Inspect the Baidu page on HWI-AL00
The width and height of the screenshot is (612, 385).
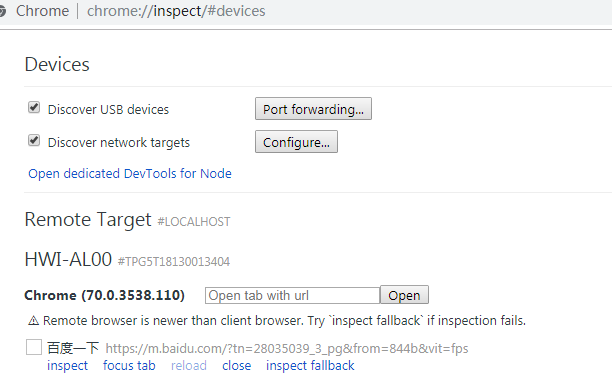68,365
